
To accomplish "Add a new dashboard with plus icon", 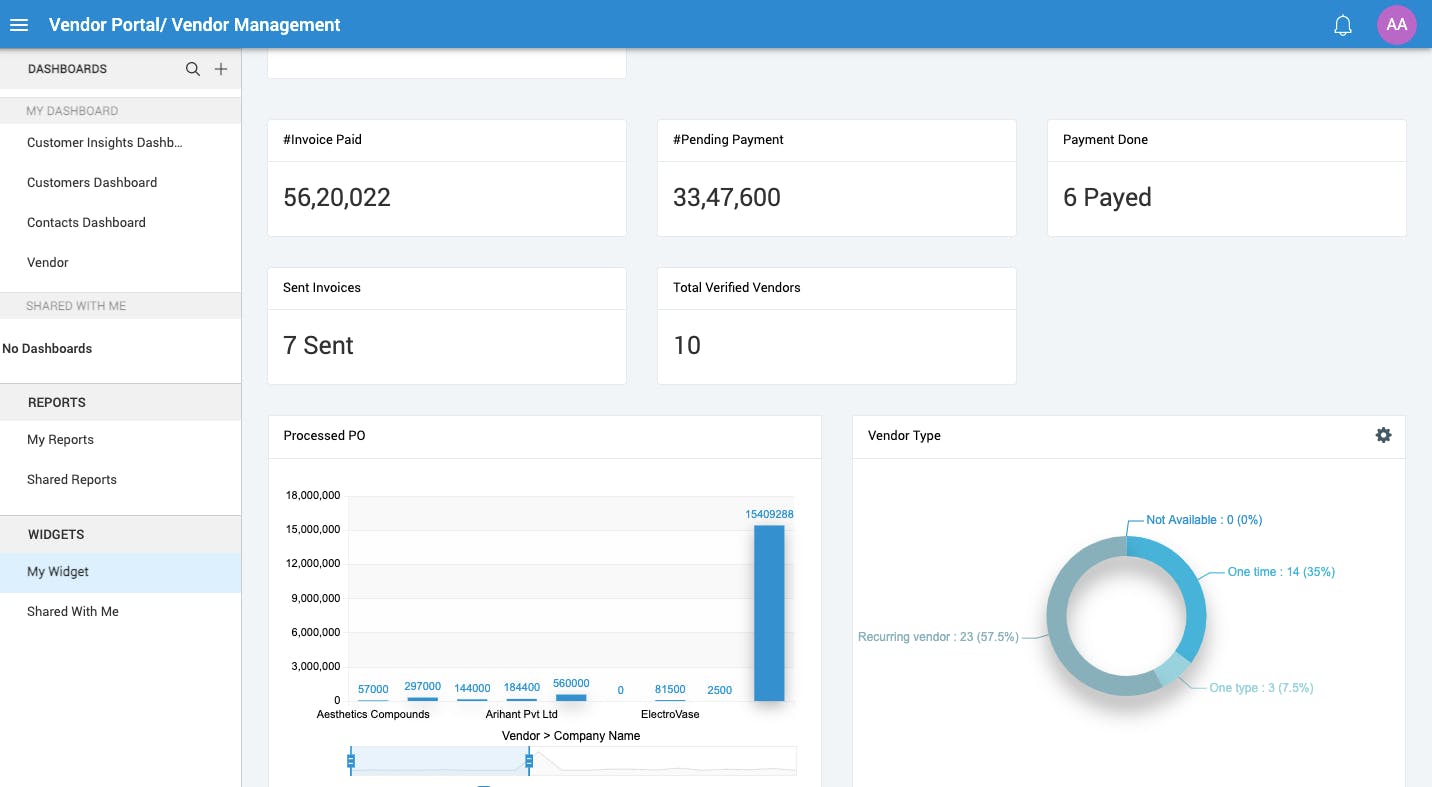I will click(221, 69).
